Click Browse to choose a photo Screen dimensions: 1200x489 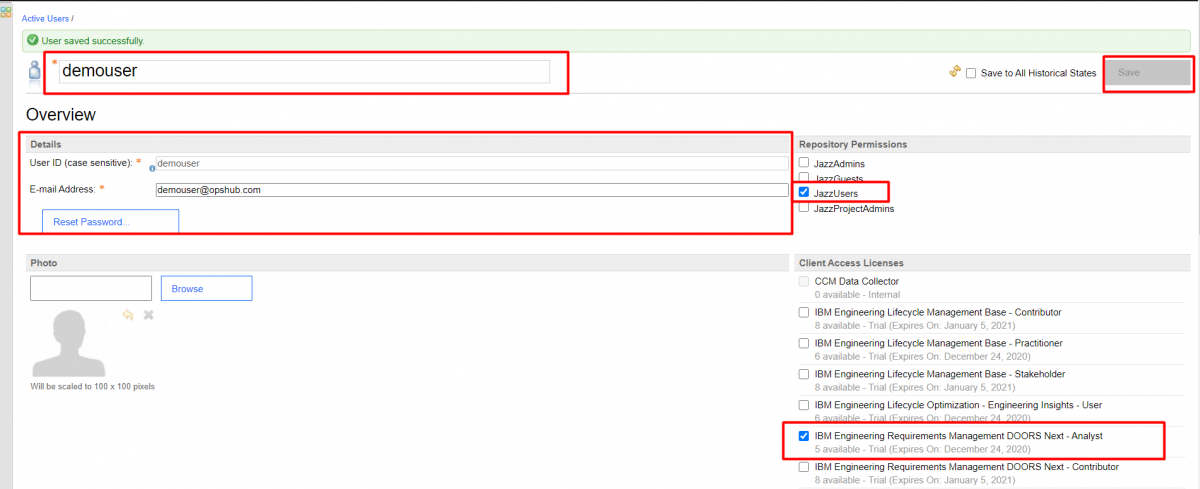point(206,288)
